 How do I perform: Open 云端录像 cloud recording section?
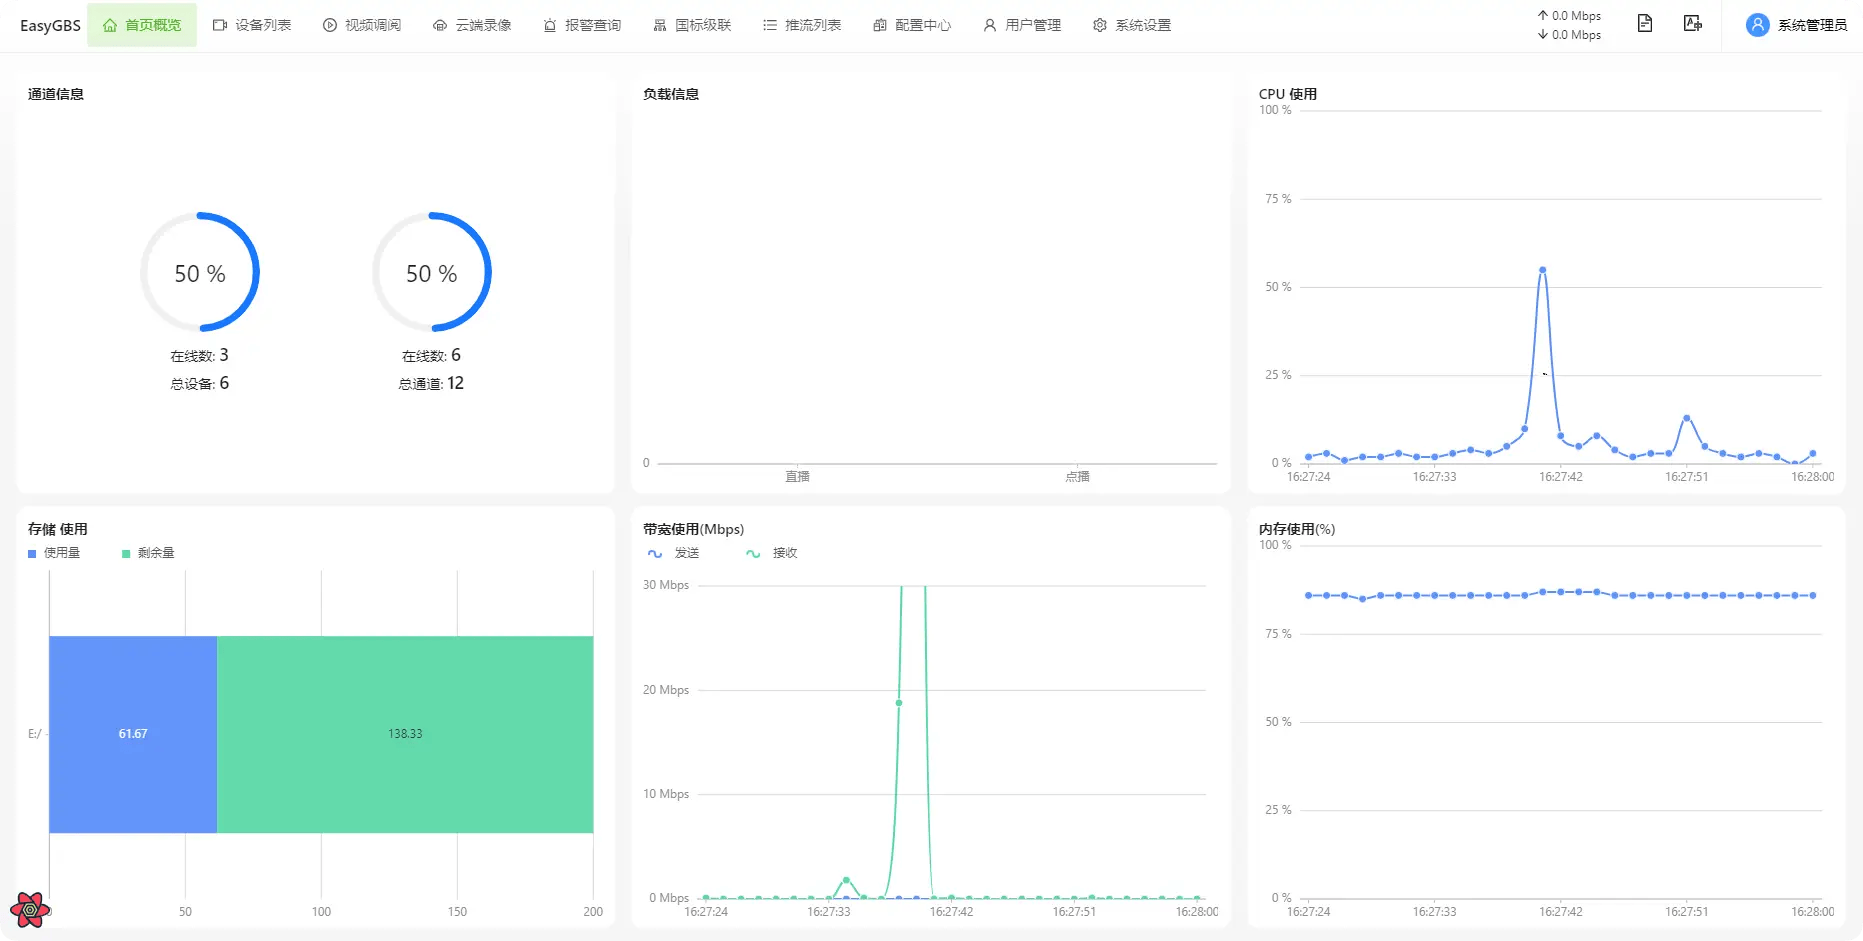point(472,25)
